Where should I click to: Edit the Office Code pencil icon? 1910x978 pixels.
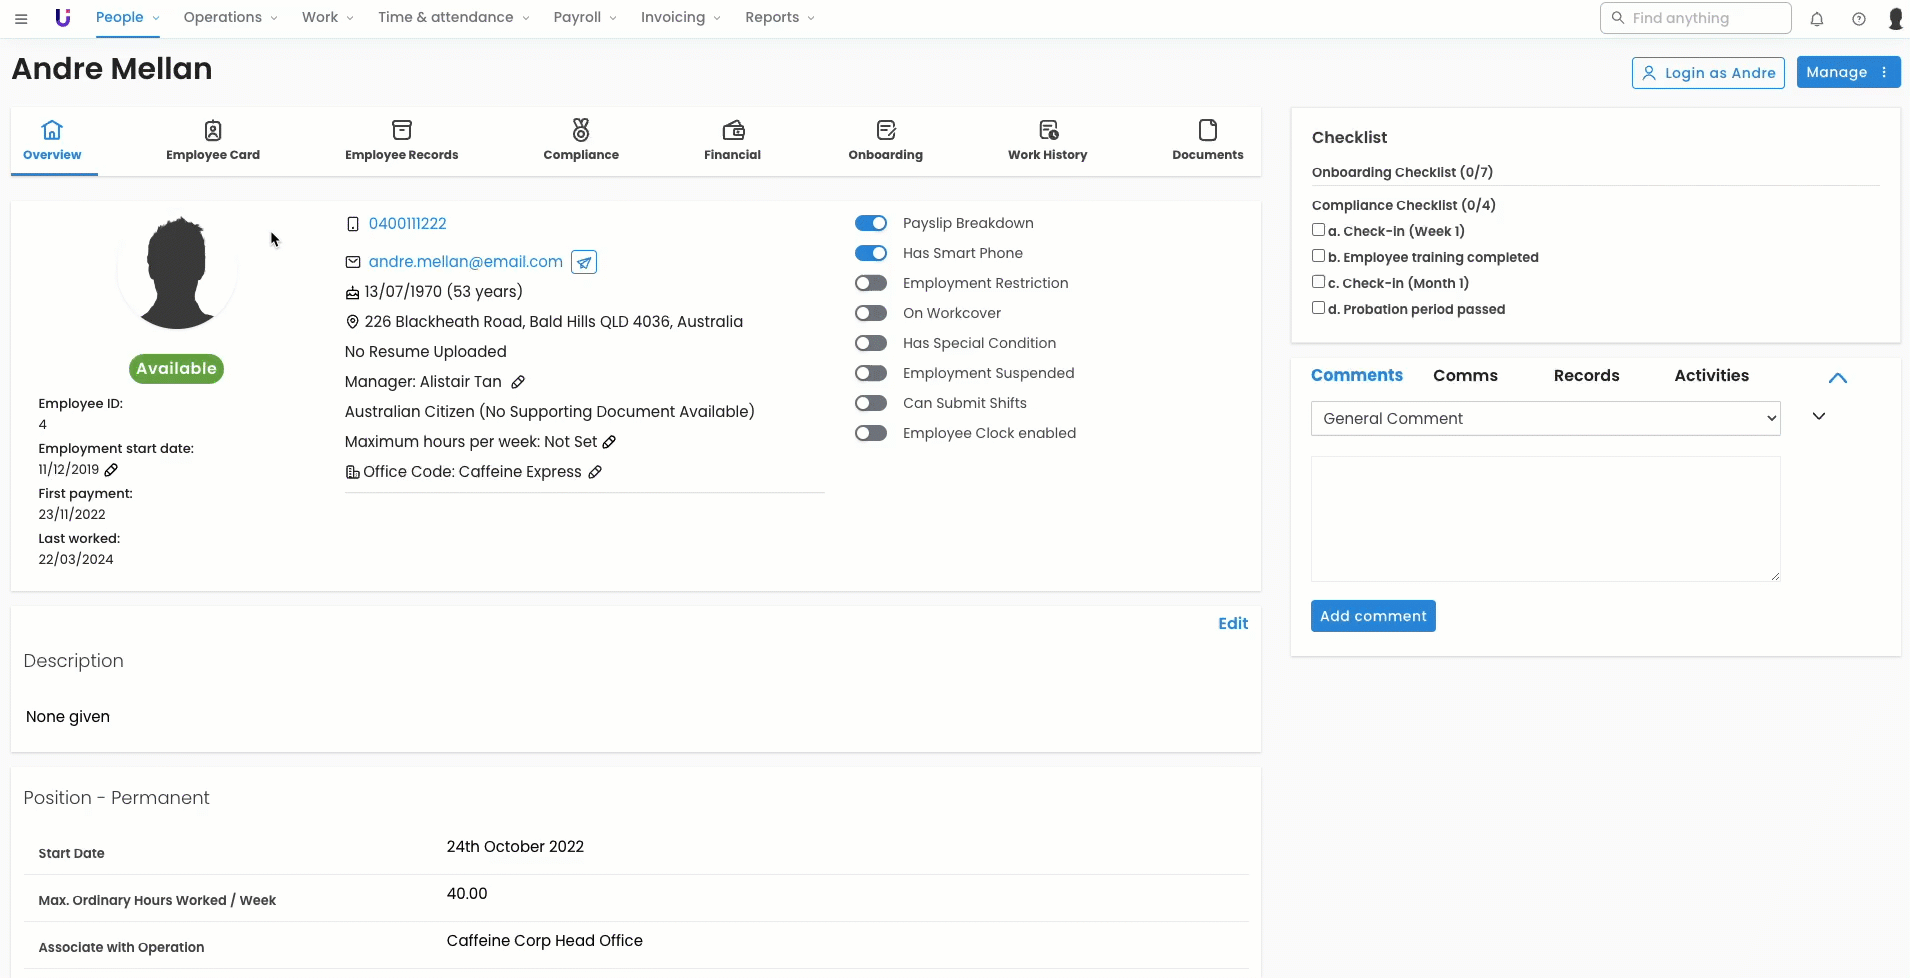point(595,472)
